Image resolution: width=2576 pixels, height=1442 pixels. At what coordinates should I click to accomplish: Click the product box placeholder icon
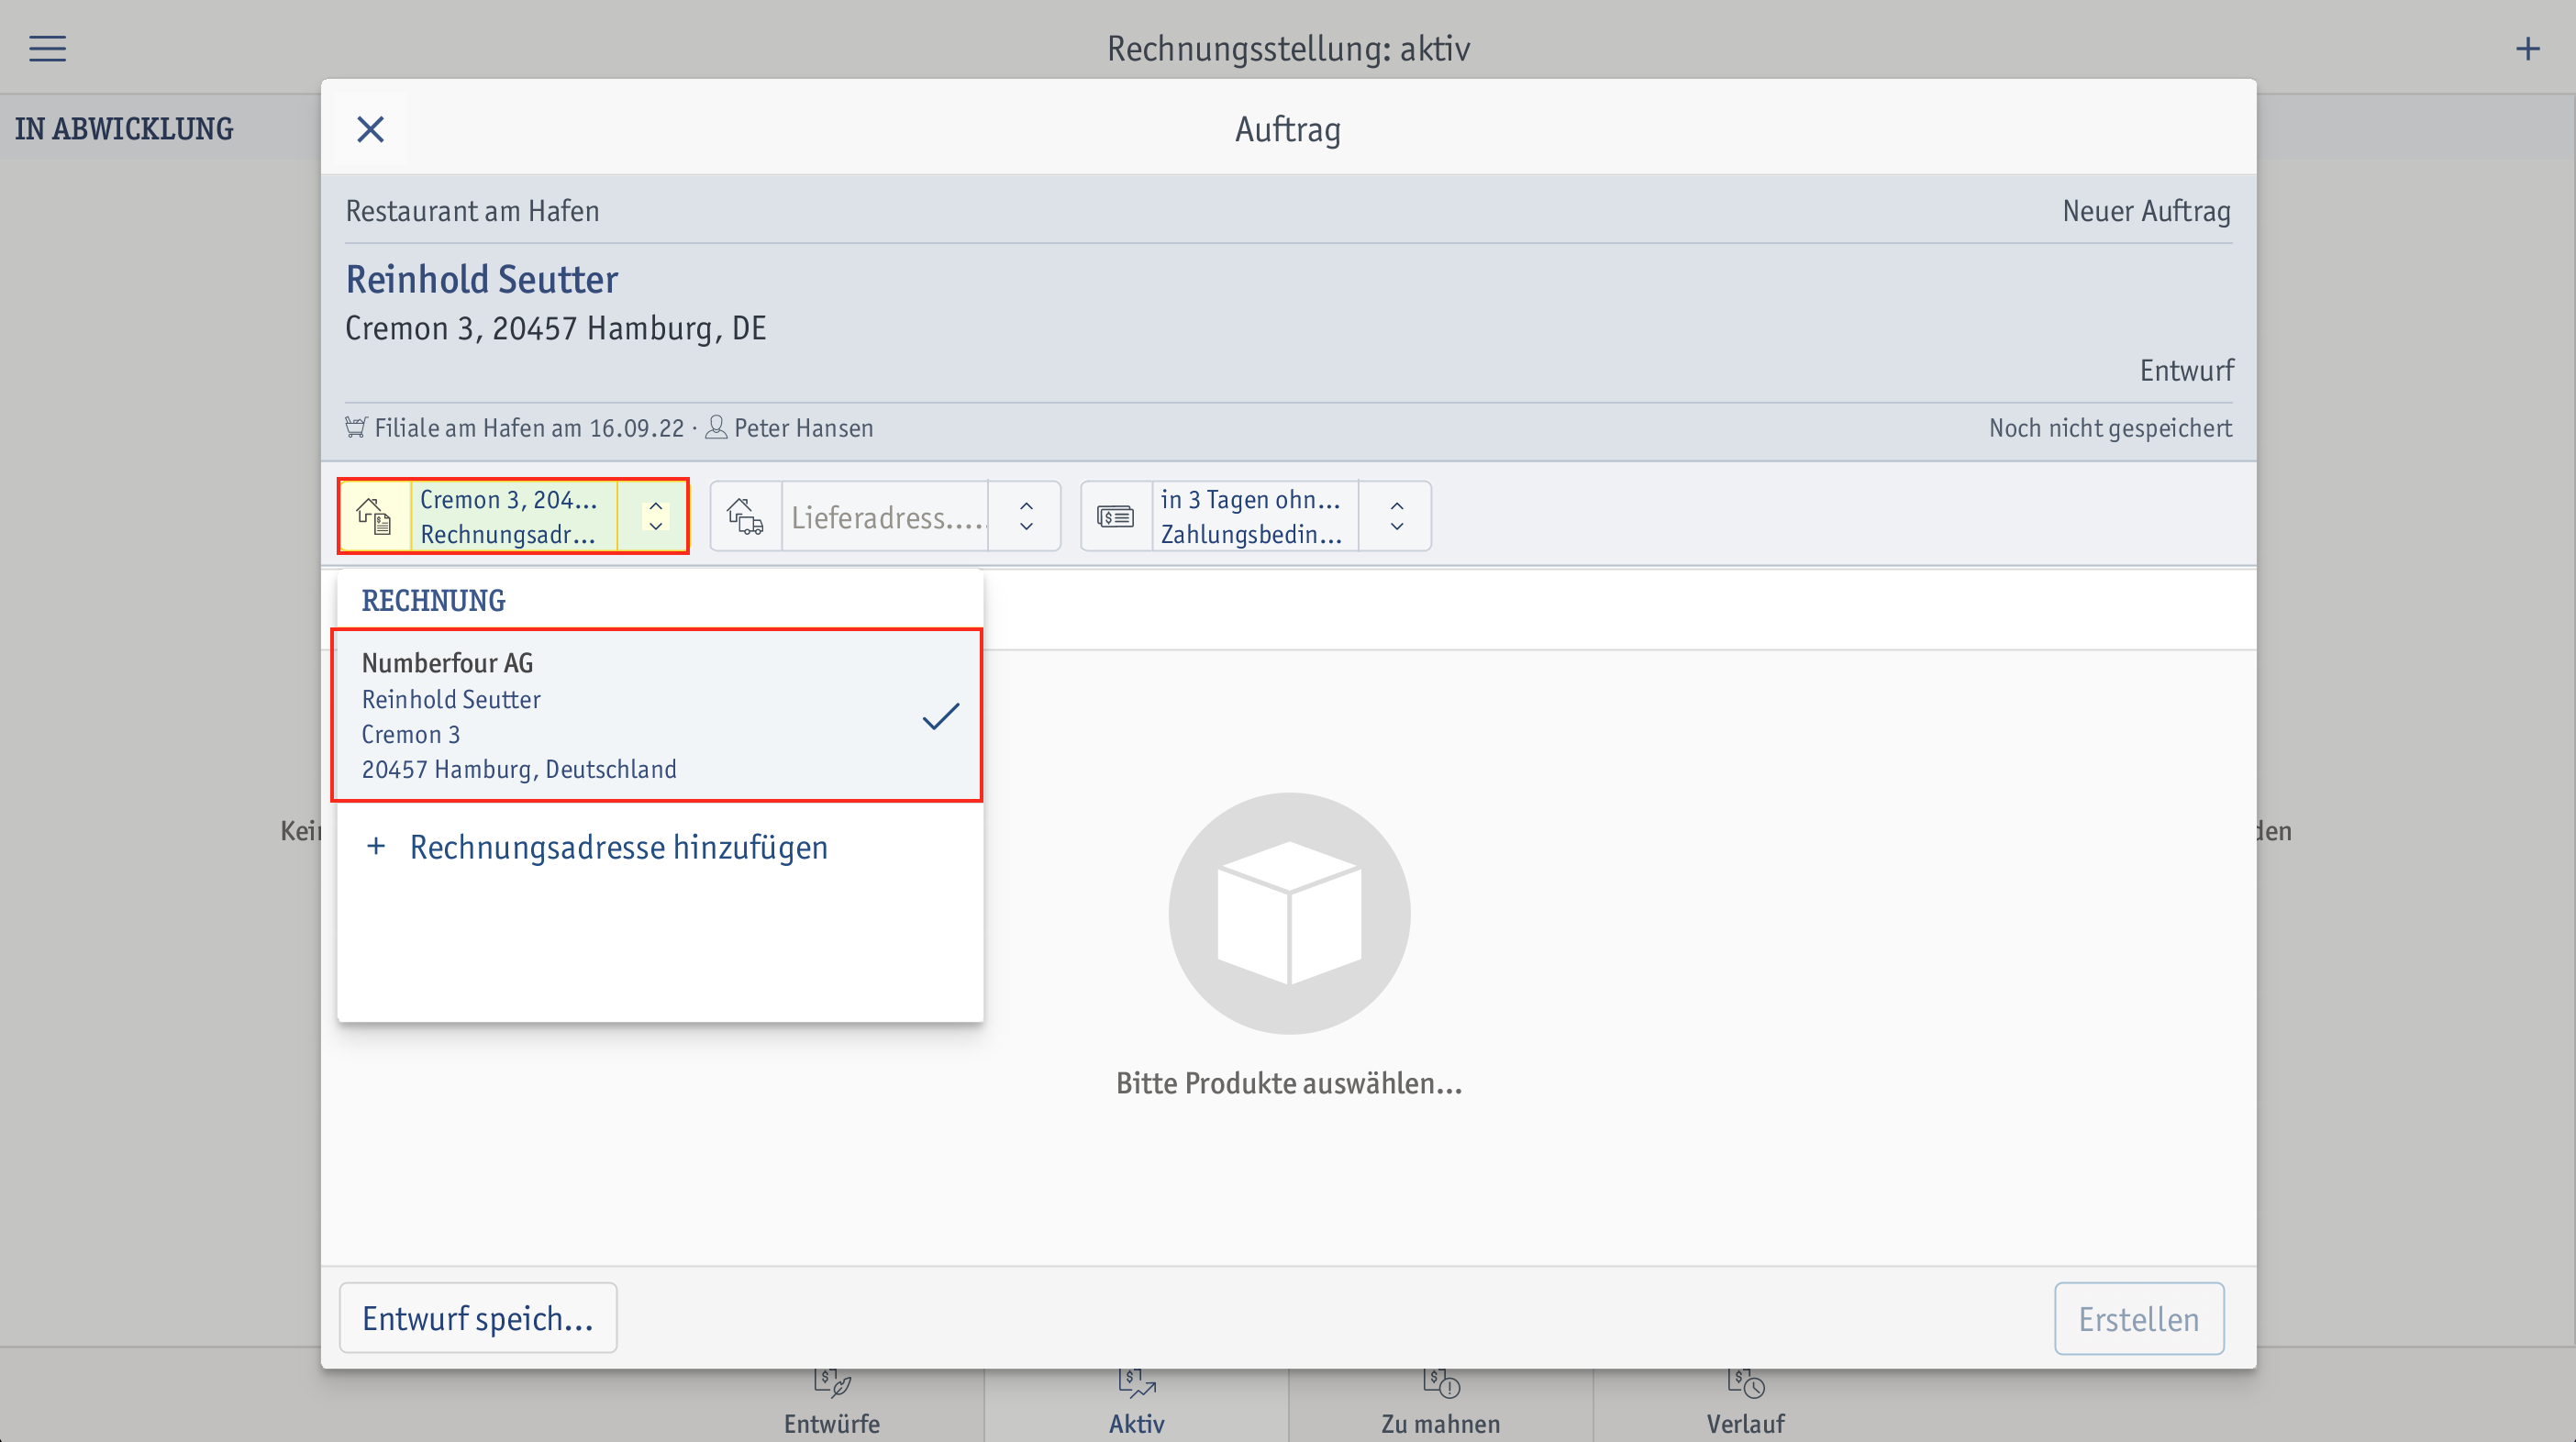1289,913
